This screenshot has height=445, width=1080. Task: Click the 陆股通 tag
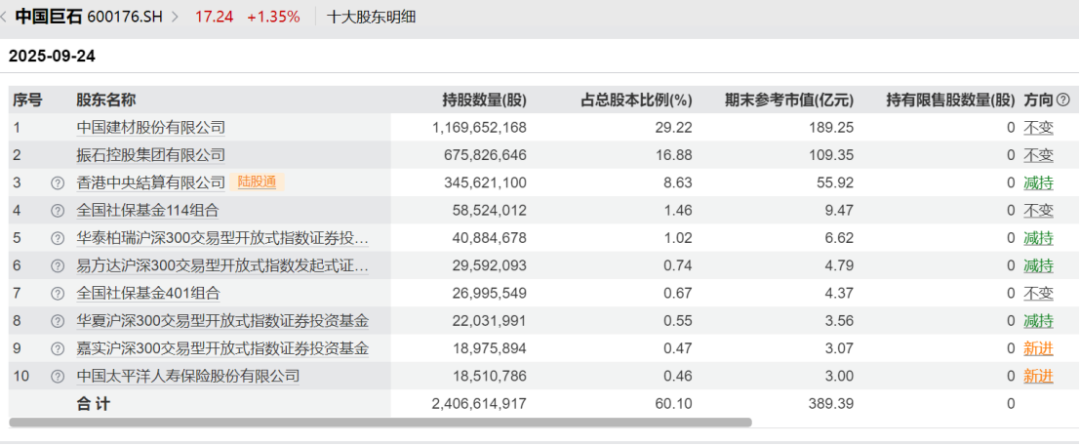coord(257,182)
